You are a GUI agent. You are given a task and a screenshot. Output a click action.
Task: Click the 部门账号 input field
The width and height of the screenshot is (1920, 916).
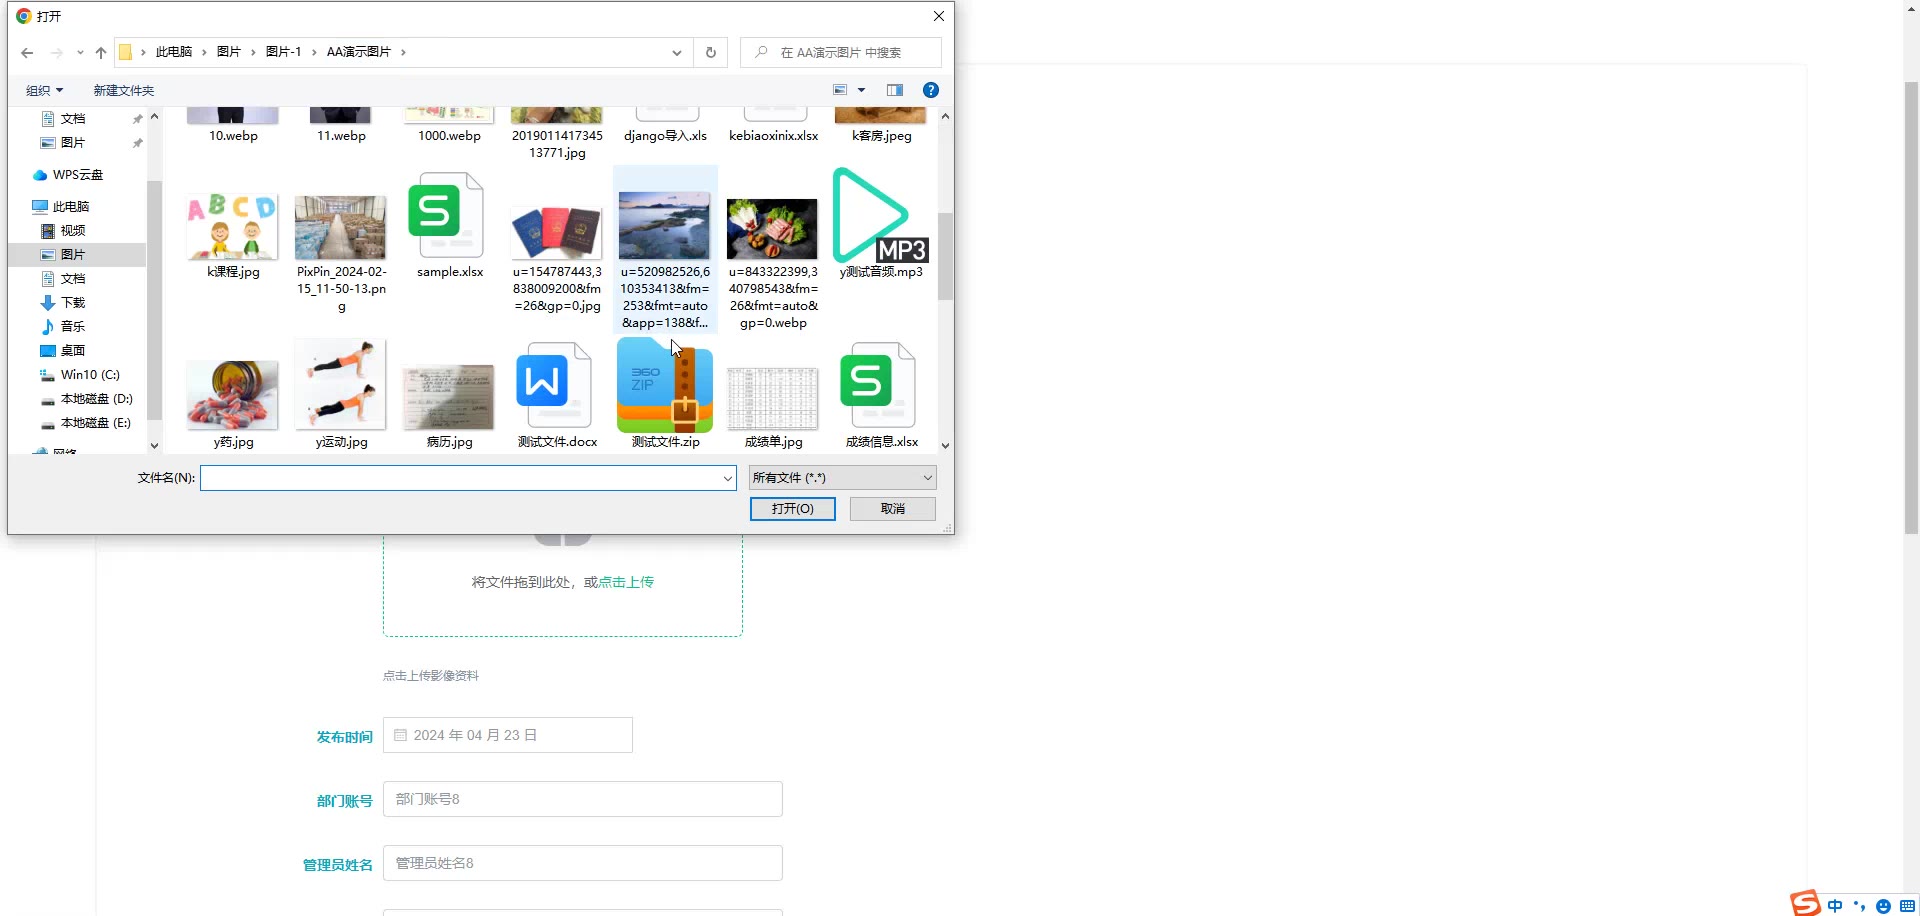(583, 799)
